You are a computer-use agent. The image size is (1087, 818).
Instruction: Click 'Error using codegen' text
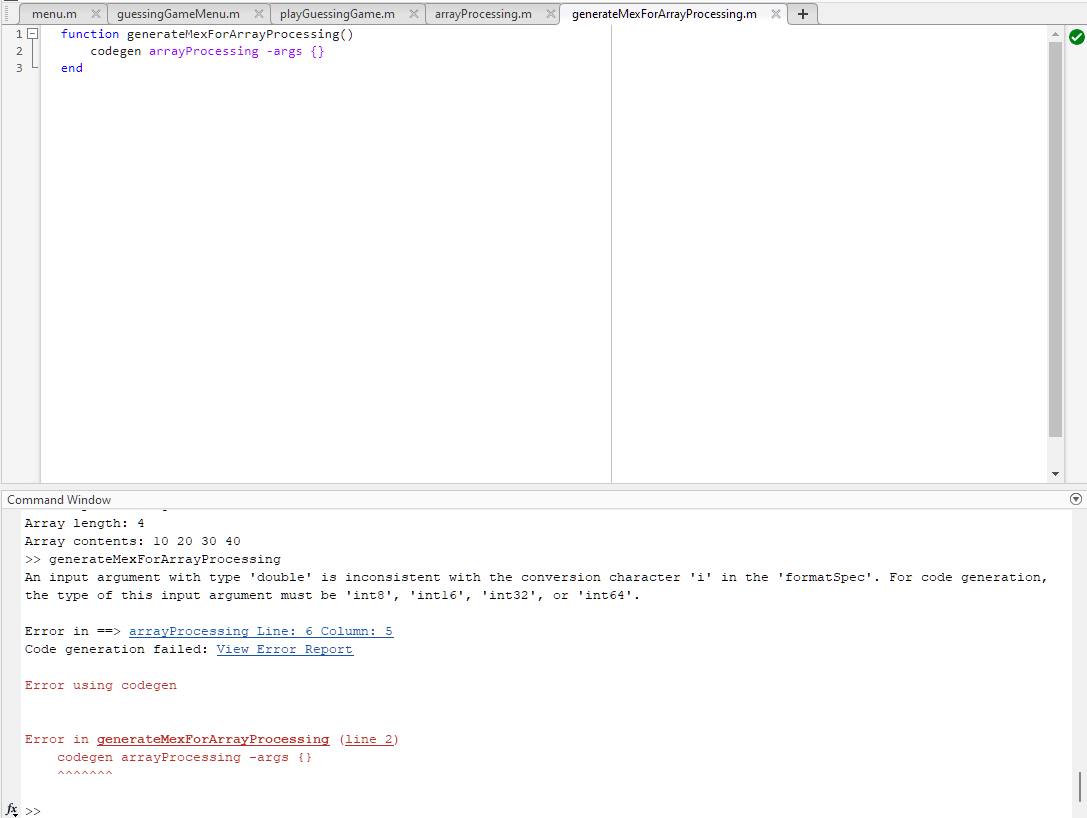[101, 686]
